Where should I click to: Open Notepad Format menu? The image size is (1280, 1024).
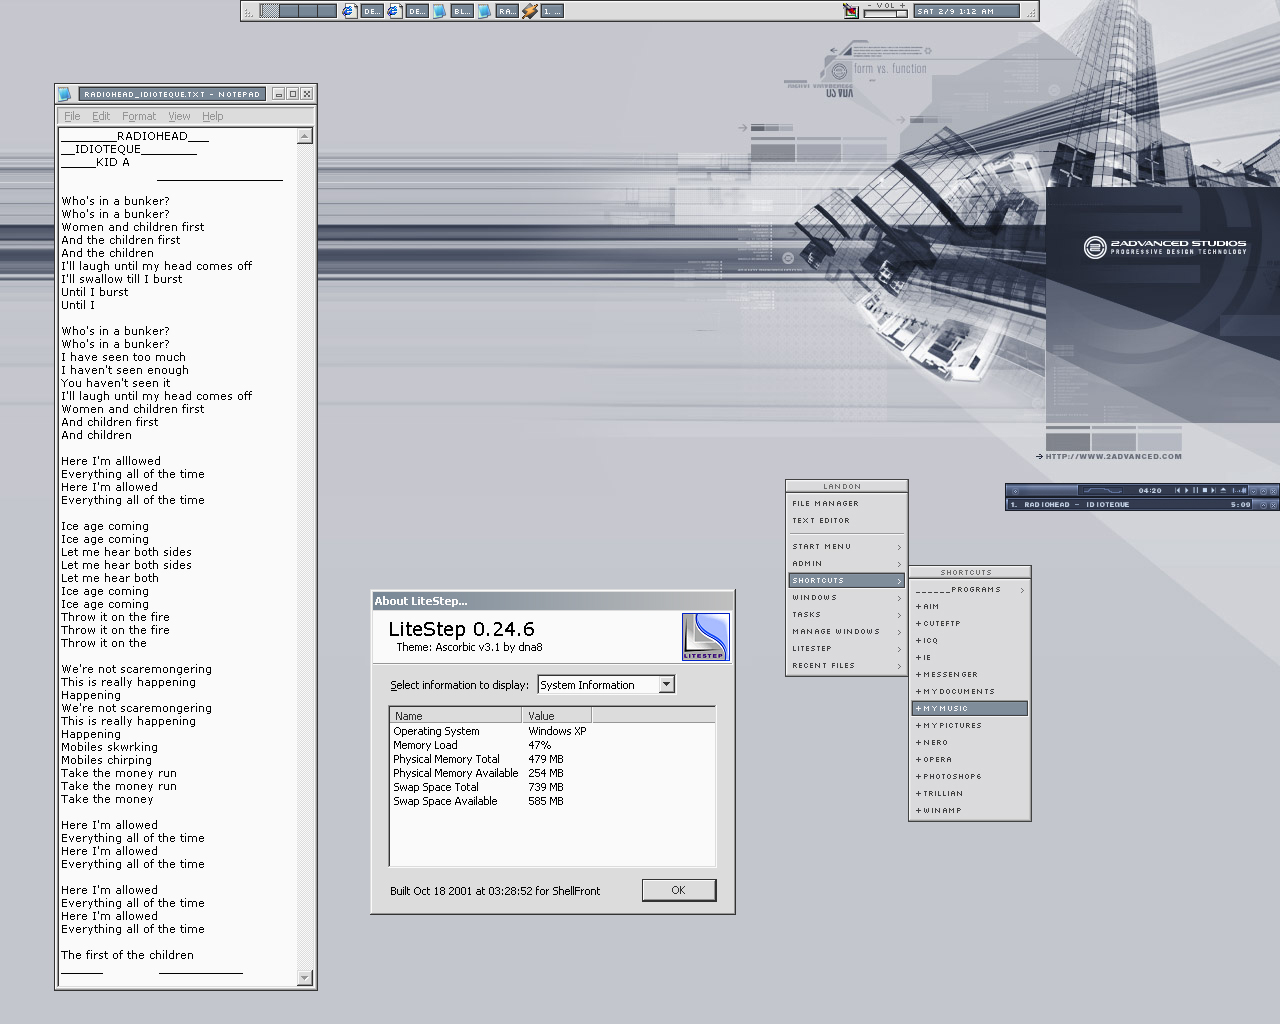[139, 116]
